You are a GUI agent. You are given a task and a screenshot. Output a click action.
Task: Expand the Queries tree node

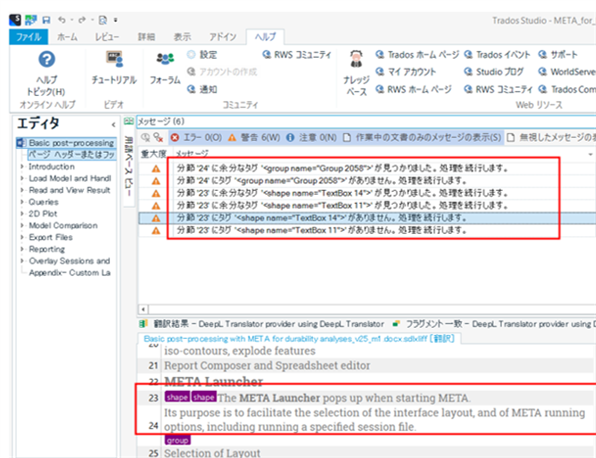(22, 202)
